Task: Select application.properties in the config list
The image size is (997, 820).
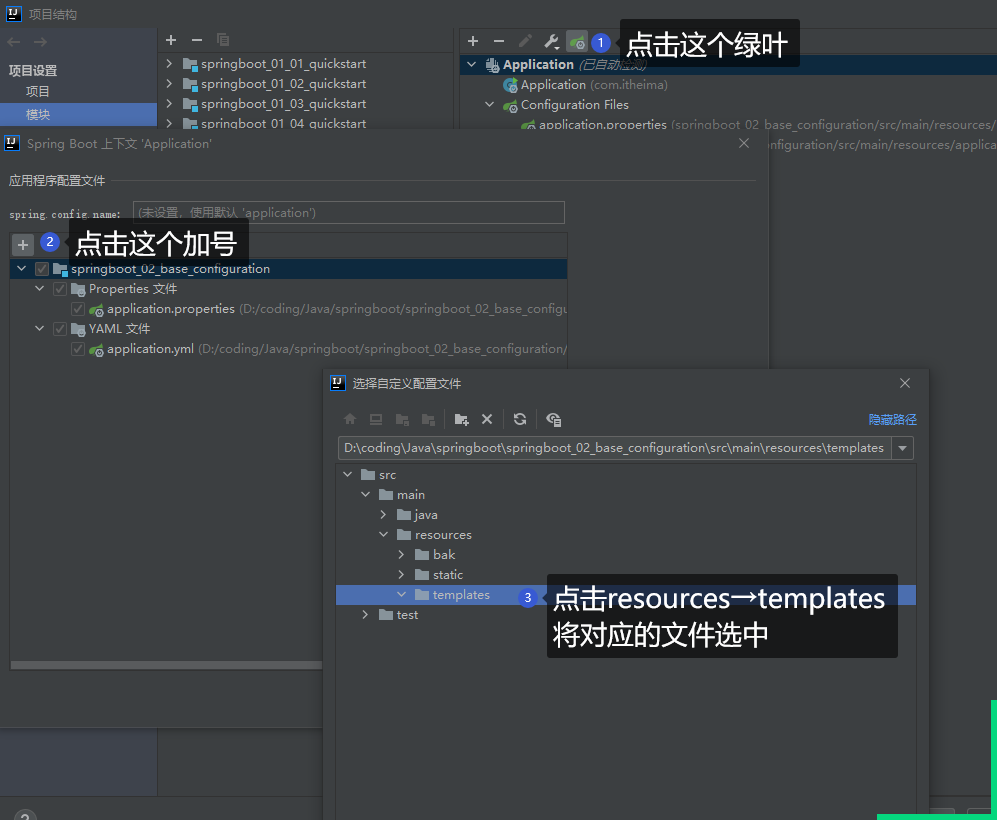Action: point(170,309)
